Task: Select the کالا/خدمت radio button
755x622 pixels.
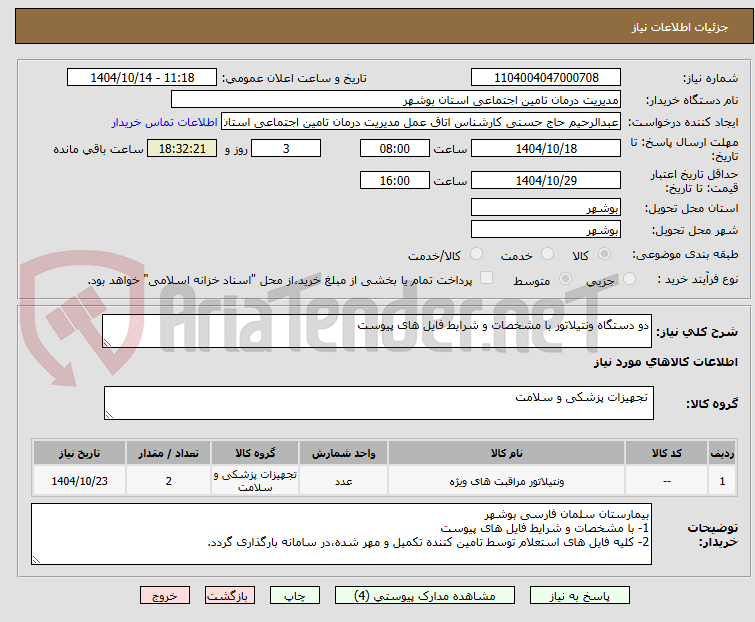Action: (476, 254)
